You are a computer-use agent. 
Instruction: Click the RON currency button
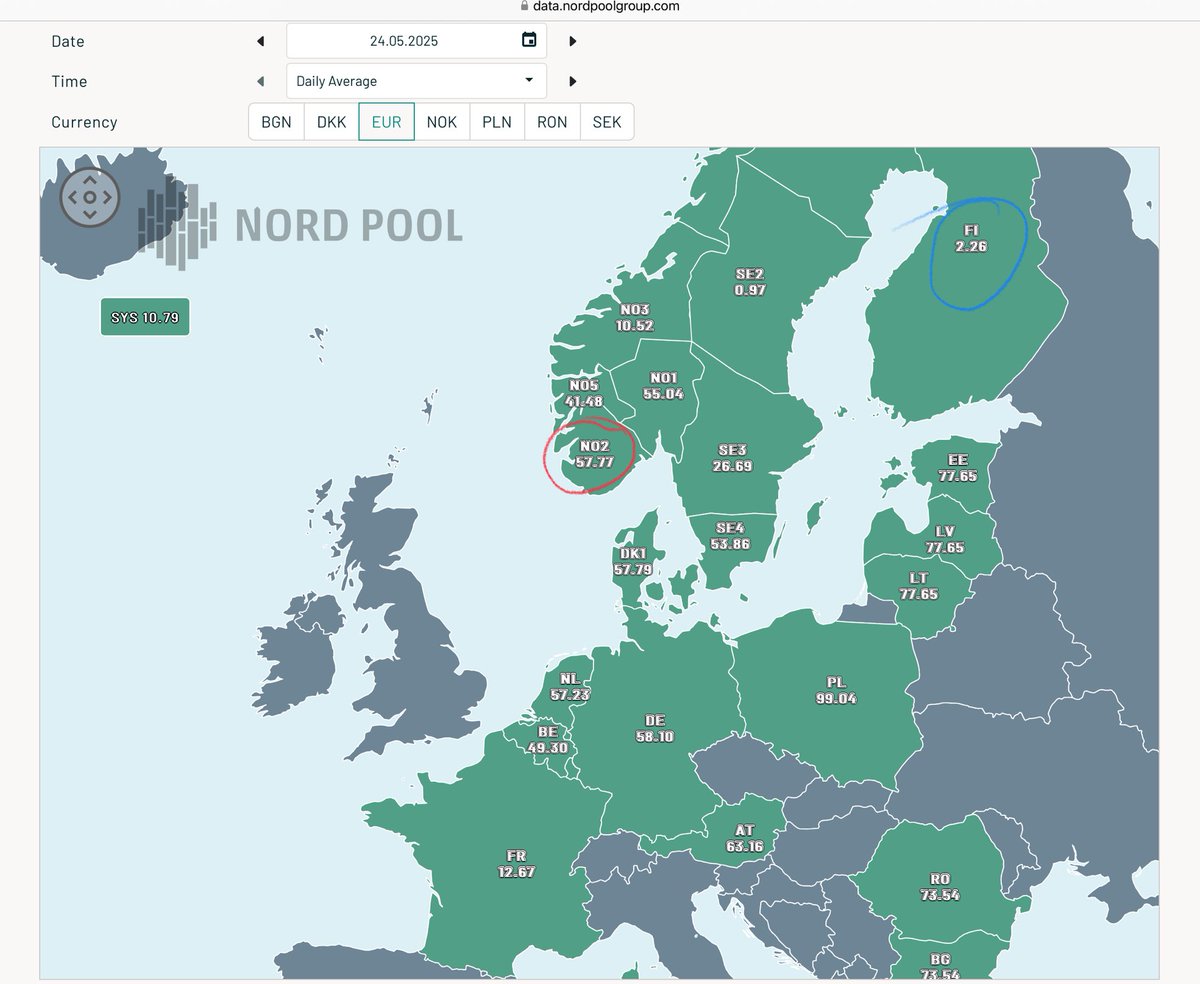(x=552, y=121)
